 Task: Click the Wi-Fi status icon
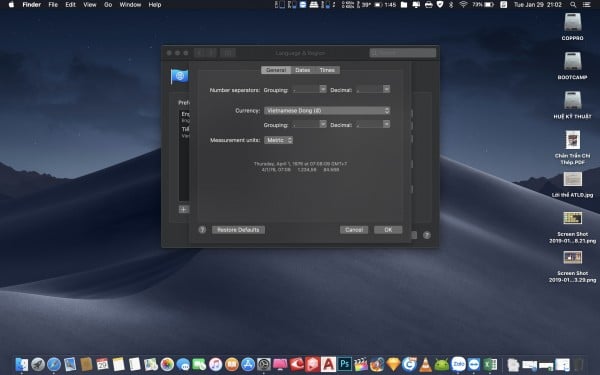pos(463,5)
